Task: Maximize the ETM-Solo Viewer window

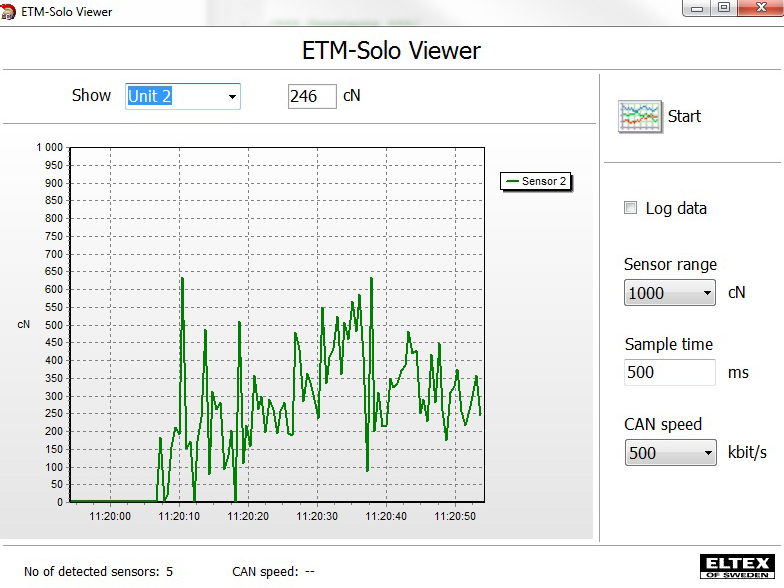Action: (724, 8)
